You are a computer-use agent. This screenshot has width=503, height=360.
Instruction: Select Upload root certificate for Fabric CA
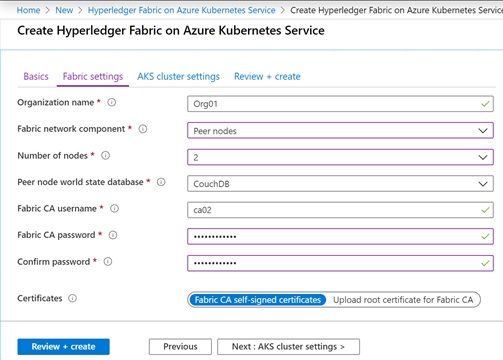(x=403, y=300)
